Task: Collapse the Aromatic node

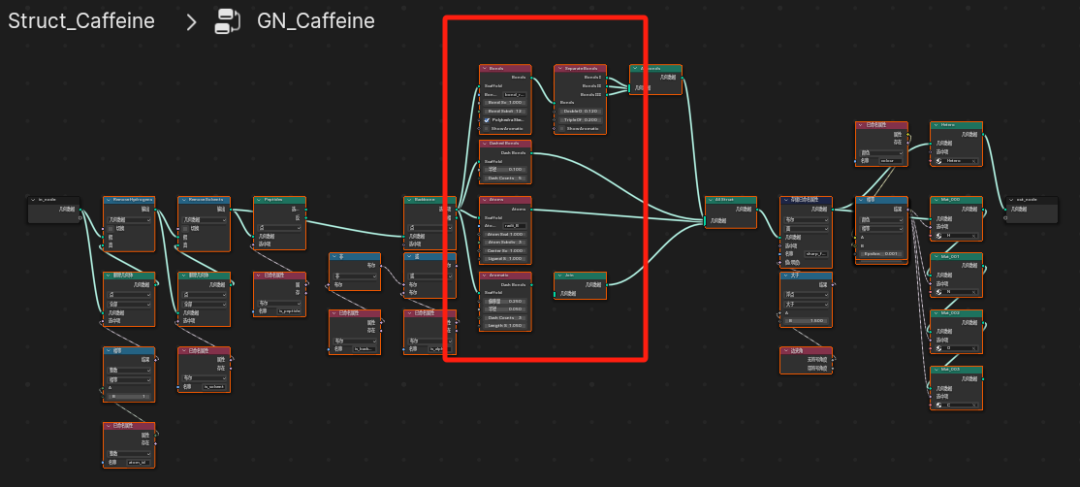Action: pos(484,276)
